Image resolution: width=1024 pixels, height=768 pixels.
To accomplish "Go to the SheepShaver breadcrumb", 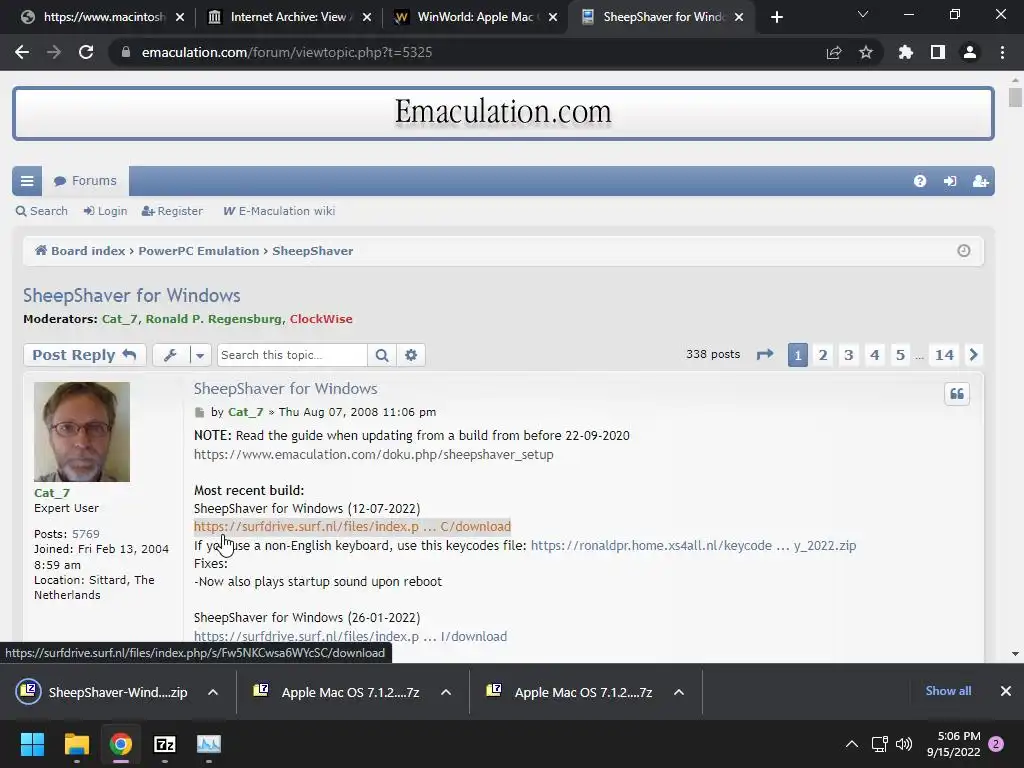I will point(313,251).
